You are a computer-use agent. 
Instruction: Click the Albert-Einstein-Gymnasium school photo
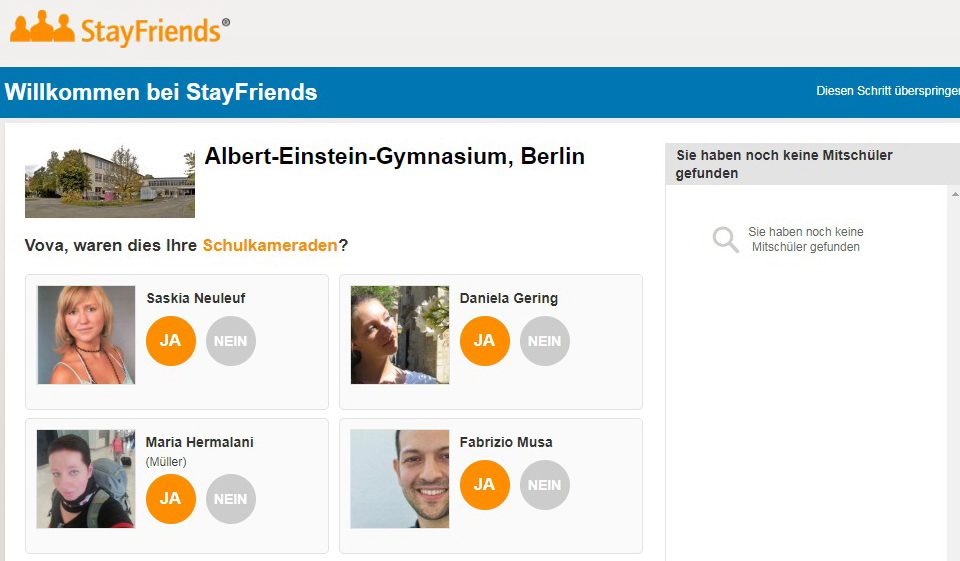pyautogui.click(x=110, y=181)
